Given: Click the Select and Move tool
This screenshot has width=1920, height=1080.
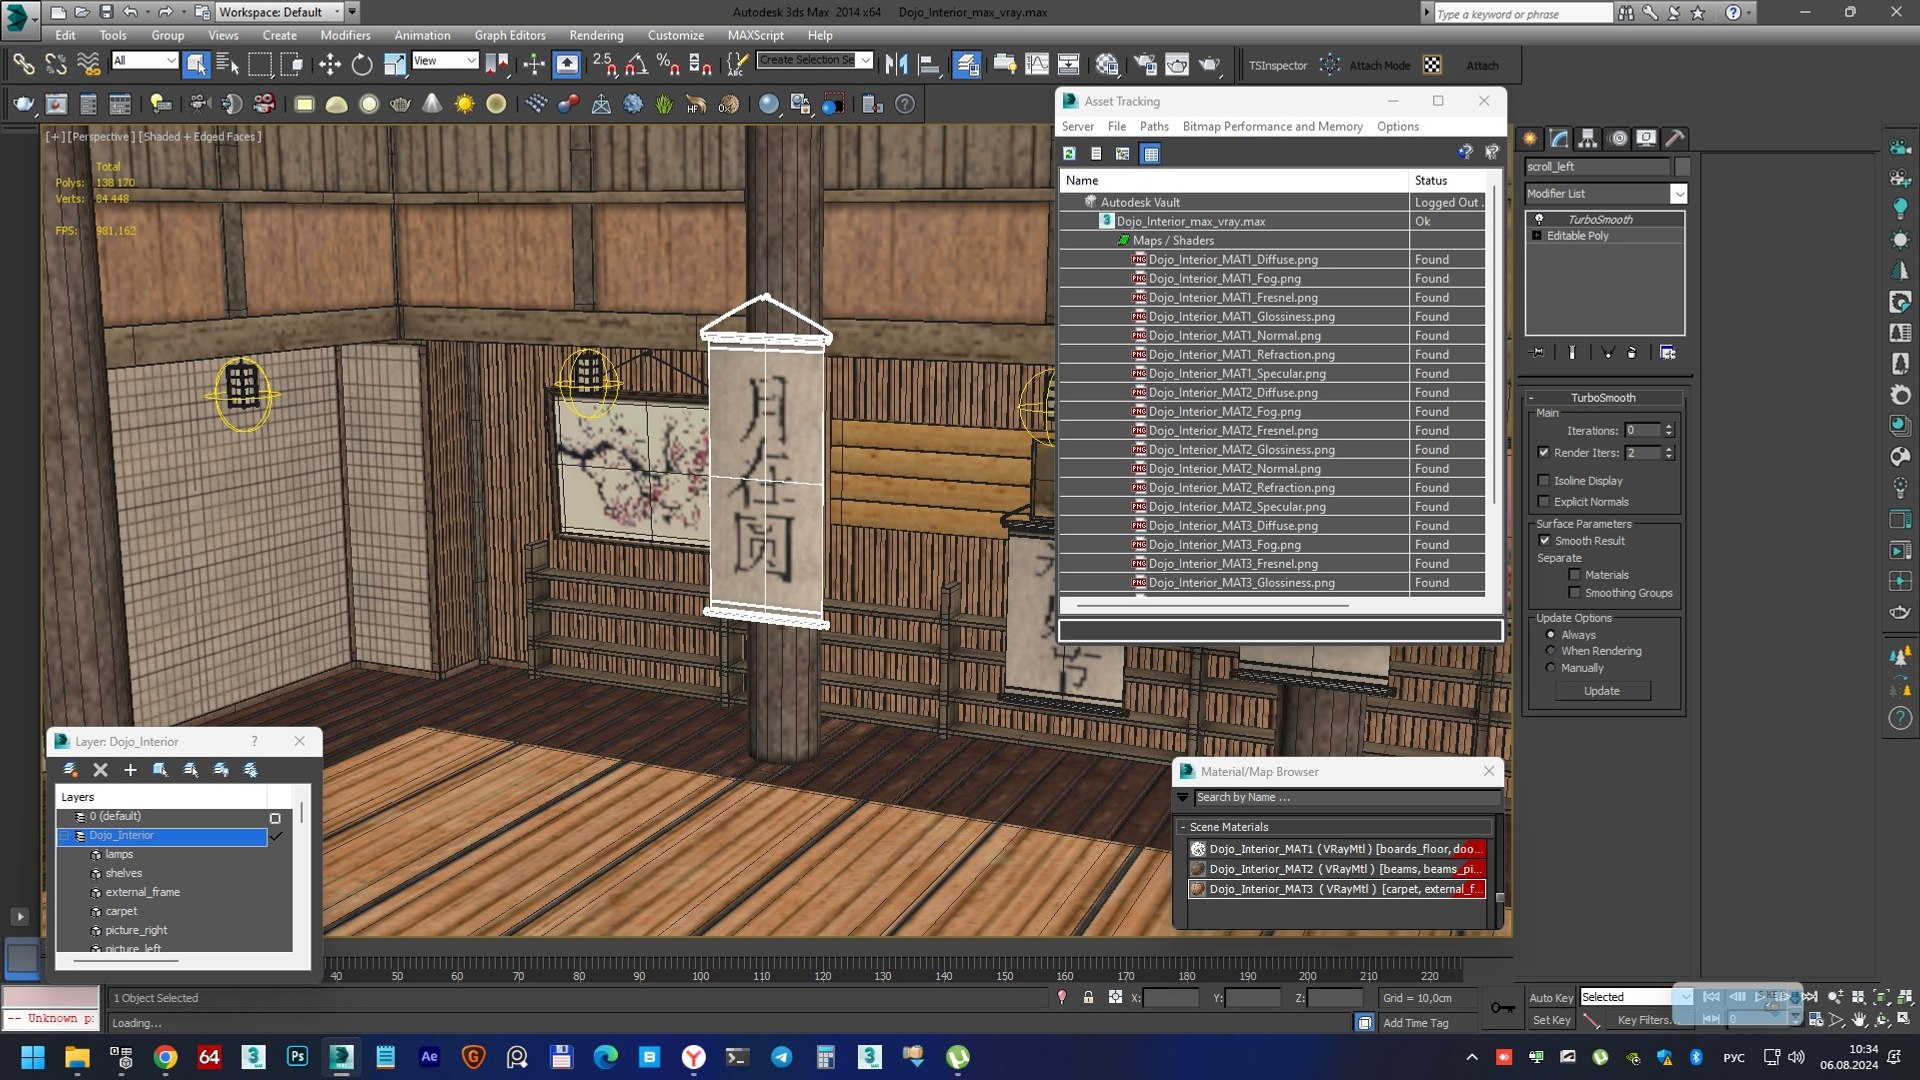Looking at the screenshot, I should click(x=329, y=66).
